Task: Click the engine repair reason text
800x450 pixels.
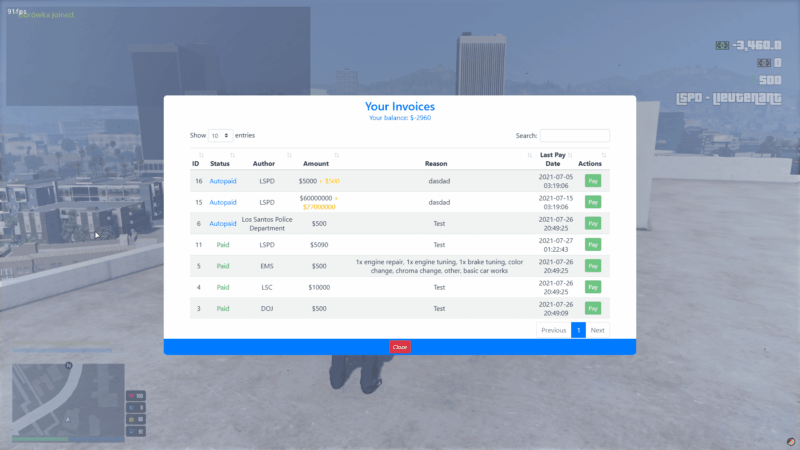Action: 439,266
